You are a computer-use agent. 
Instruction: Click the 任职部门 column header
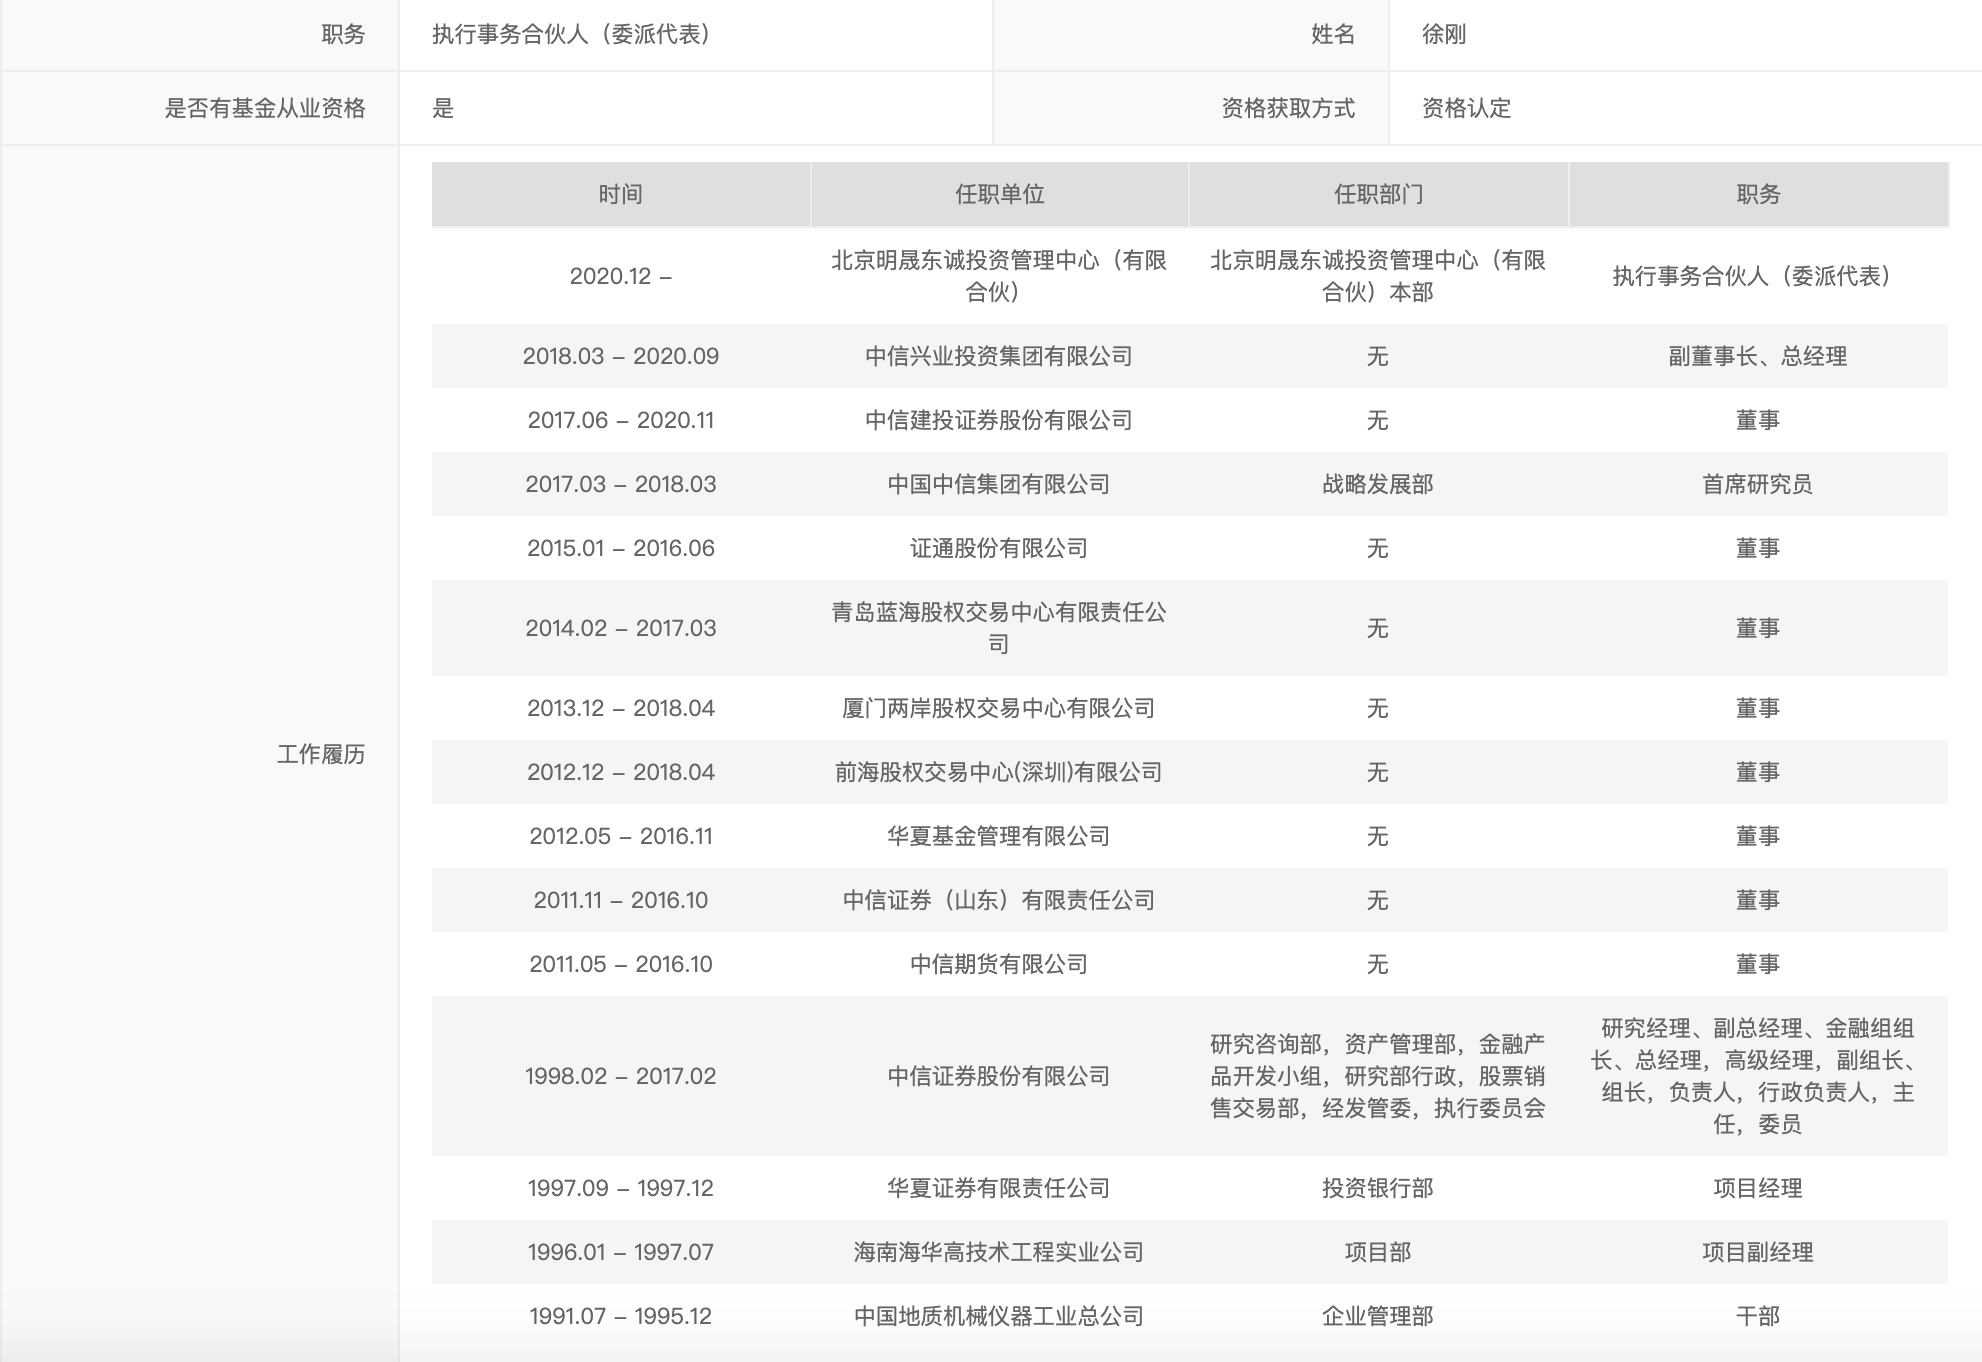click(1378, 194)
